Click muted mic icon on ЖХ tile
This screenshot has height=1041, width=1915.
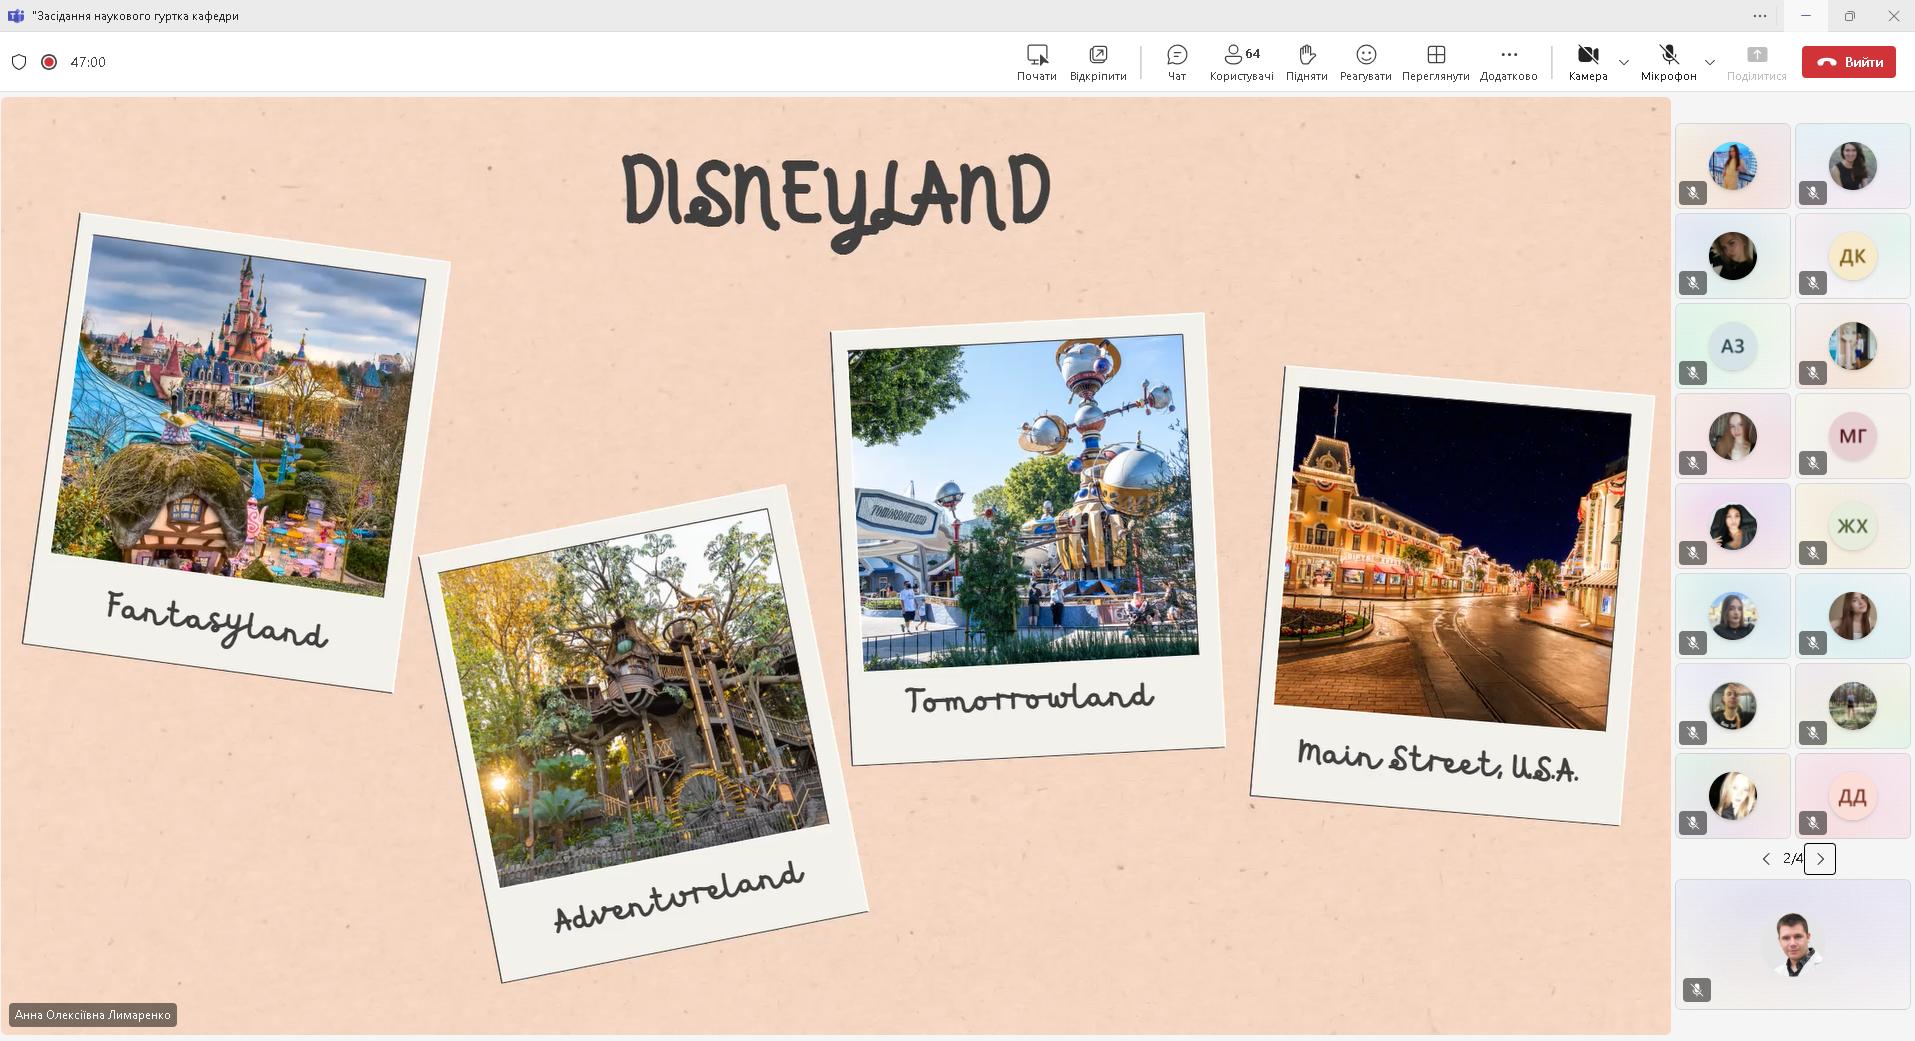pyautogui.click(x=1813, y=553)
